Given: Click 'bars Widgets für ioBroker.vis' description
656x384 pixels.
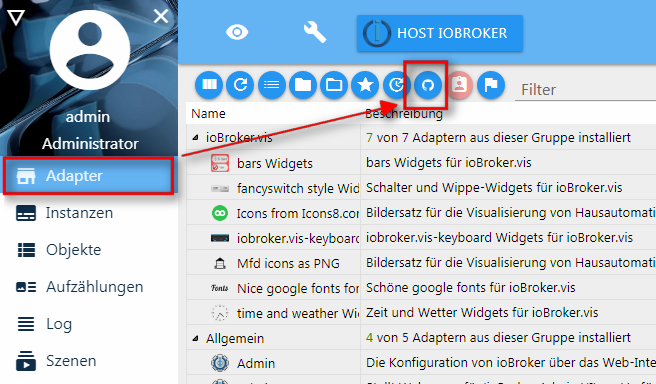Looking at the screenshot, I should point(448,162).
